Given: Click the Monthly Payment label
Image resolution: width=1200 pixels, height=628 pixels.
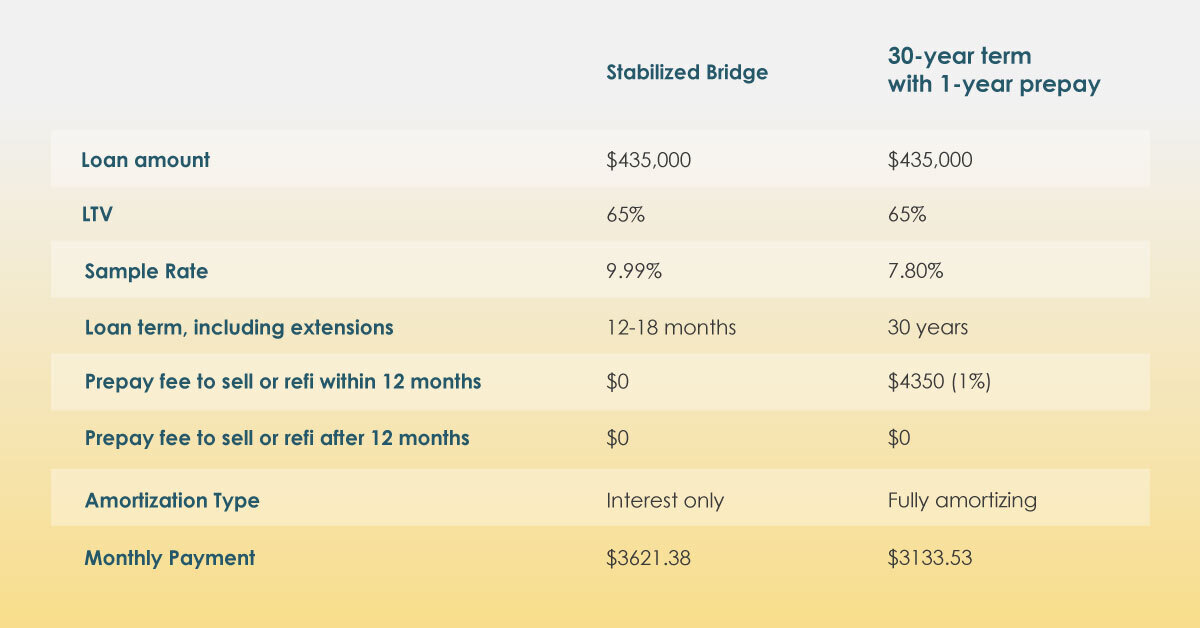Looking at the screenshot, I should (170, 558).
